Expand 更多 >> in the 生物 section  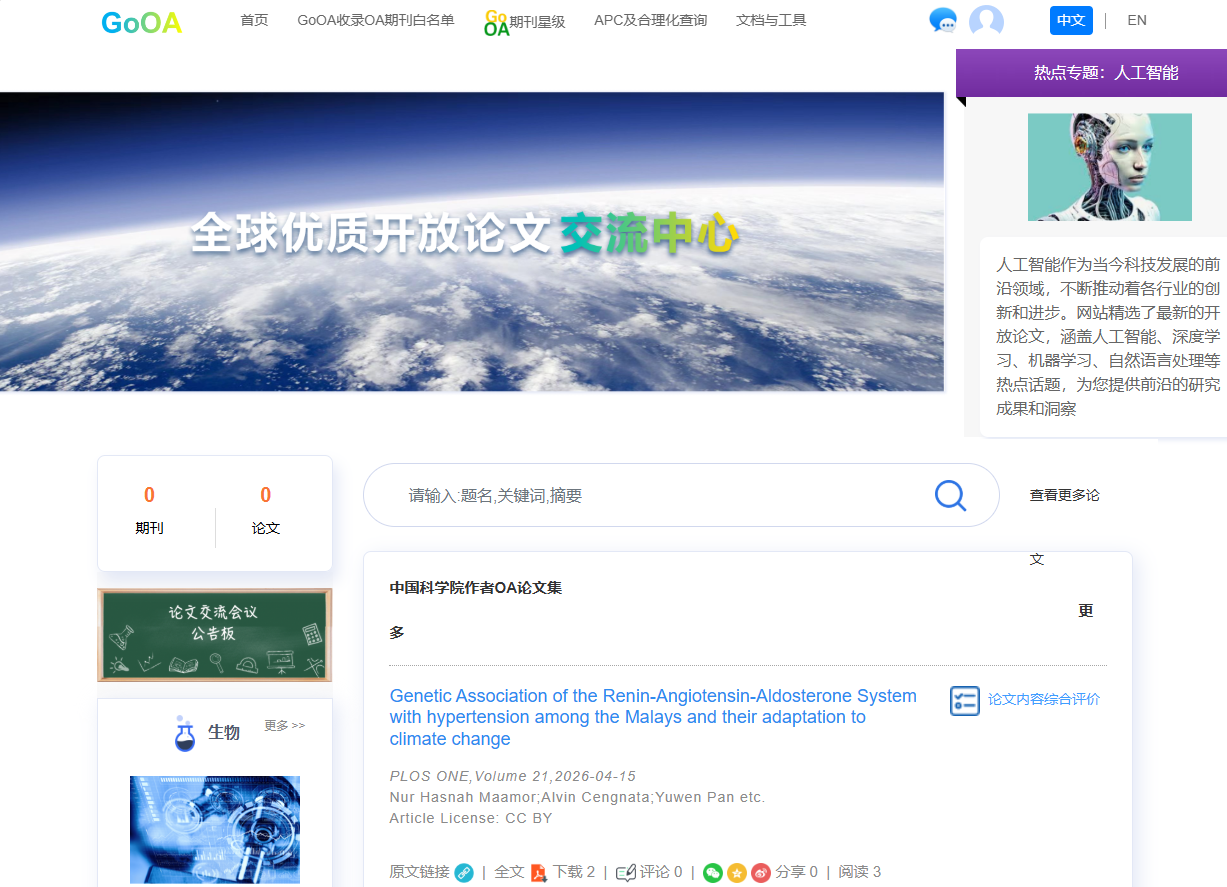click(x=285, y=726)
